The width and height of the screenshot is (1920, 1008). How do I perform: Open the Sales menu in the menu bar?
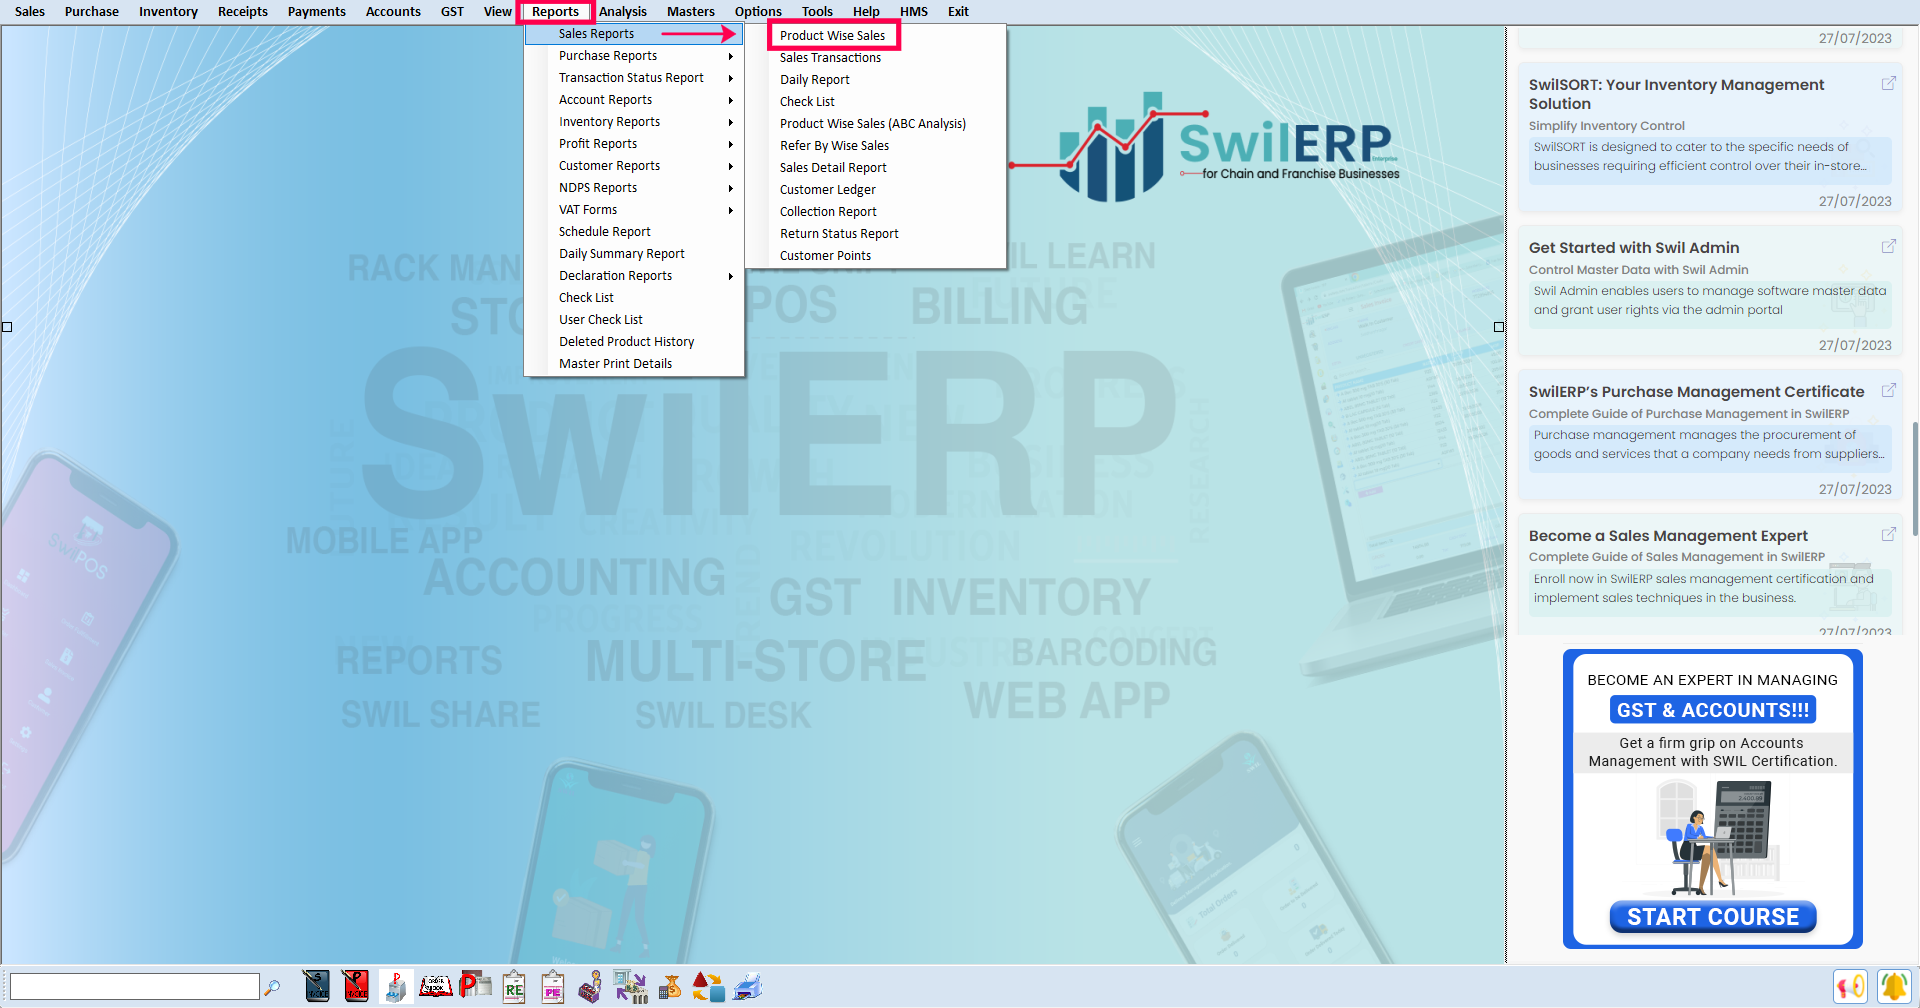30,12
